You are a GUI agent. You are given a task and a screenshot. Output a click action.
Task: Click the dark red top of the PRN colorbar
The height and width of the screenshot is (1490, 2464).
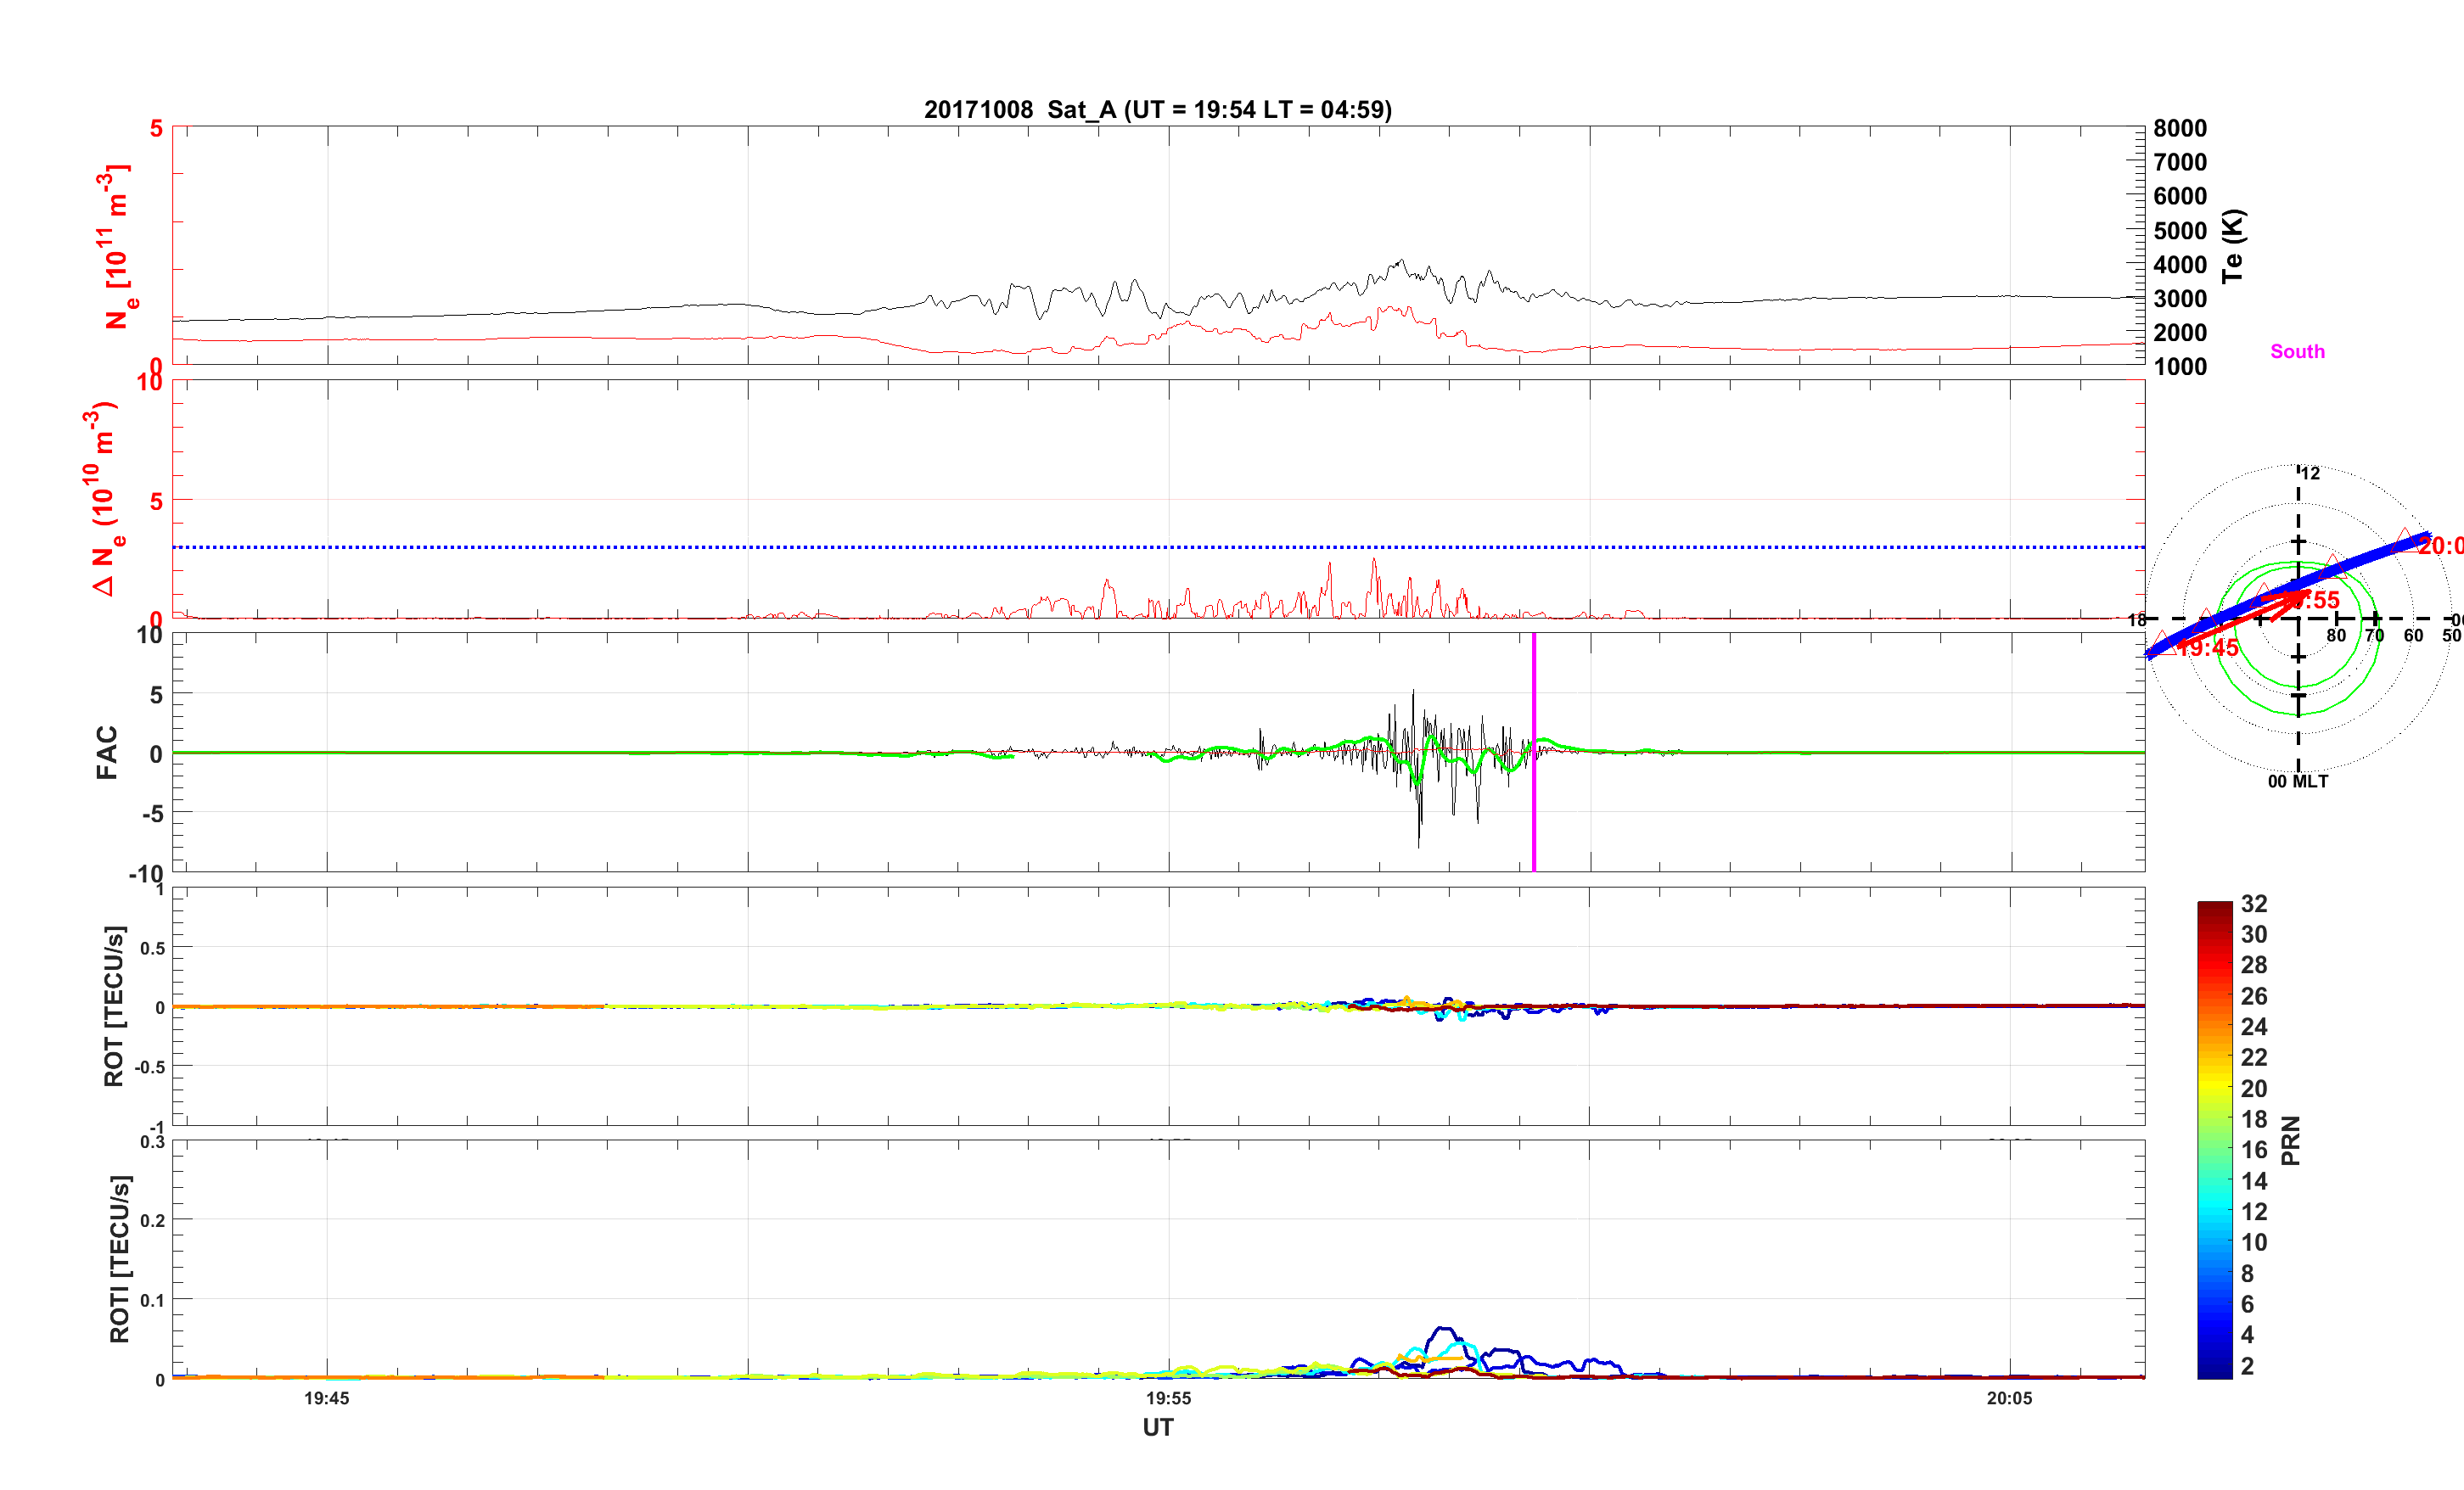pos(2214,908)
